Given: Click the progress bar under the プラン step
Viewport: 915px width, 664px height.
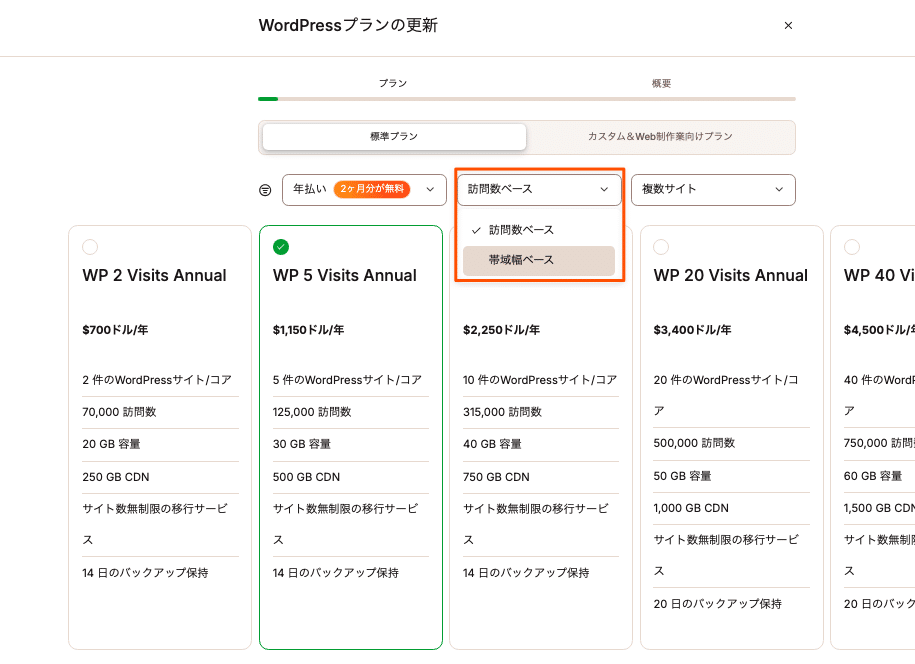Looking at the screenshot, I should (x=394, y=99).
